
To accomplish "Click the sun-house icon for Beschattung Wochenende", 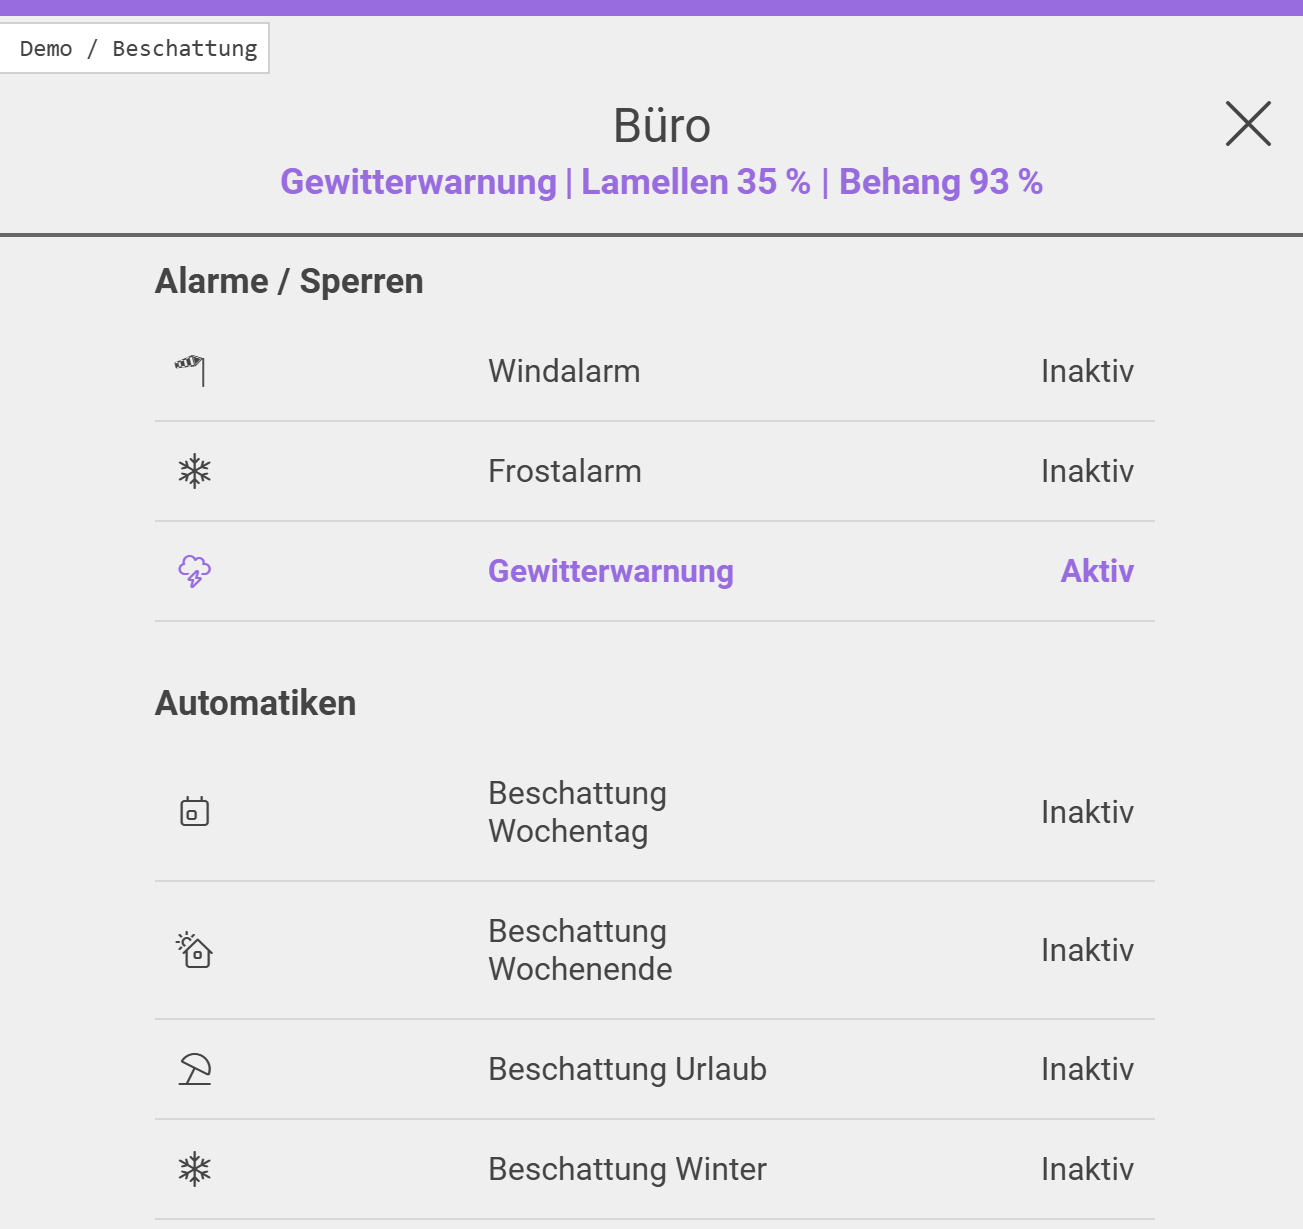I will click(194, 949).
